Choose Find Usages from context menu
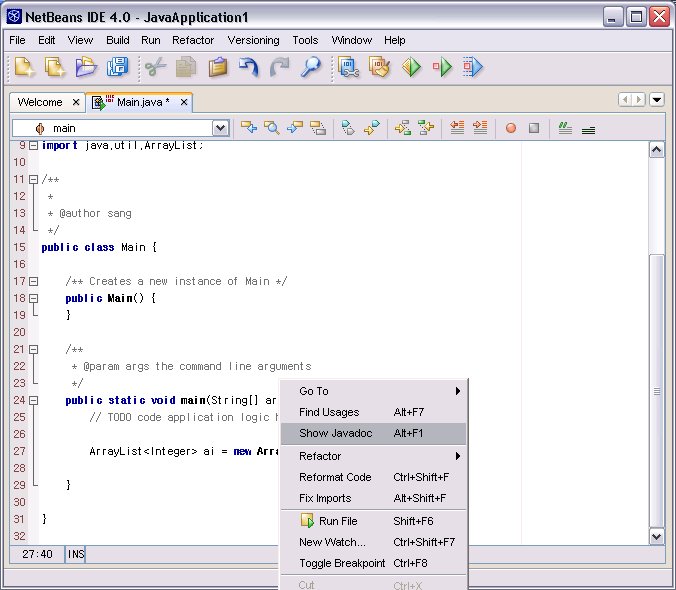This screenshot has width=676, height=590. (x=373, y=412)
